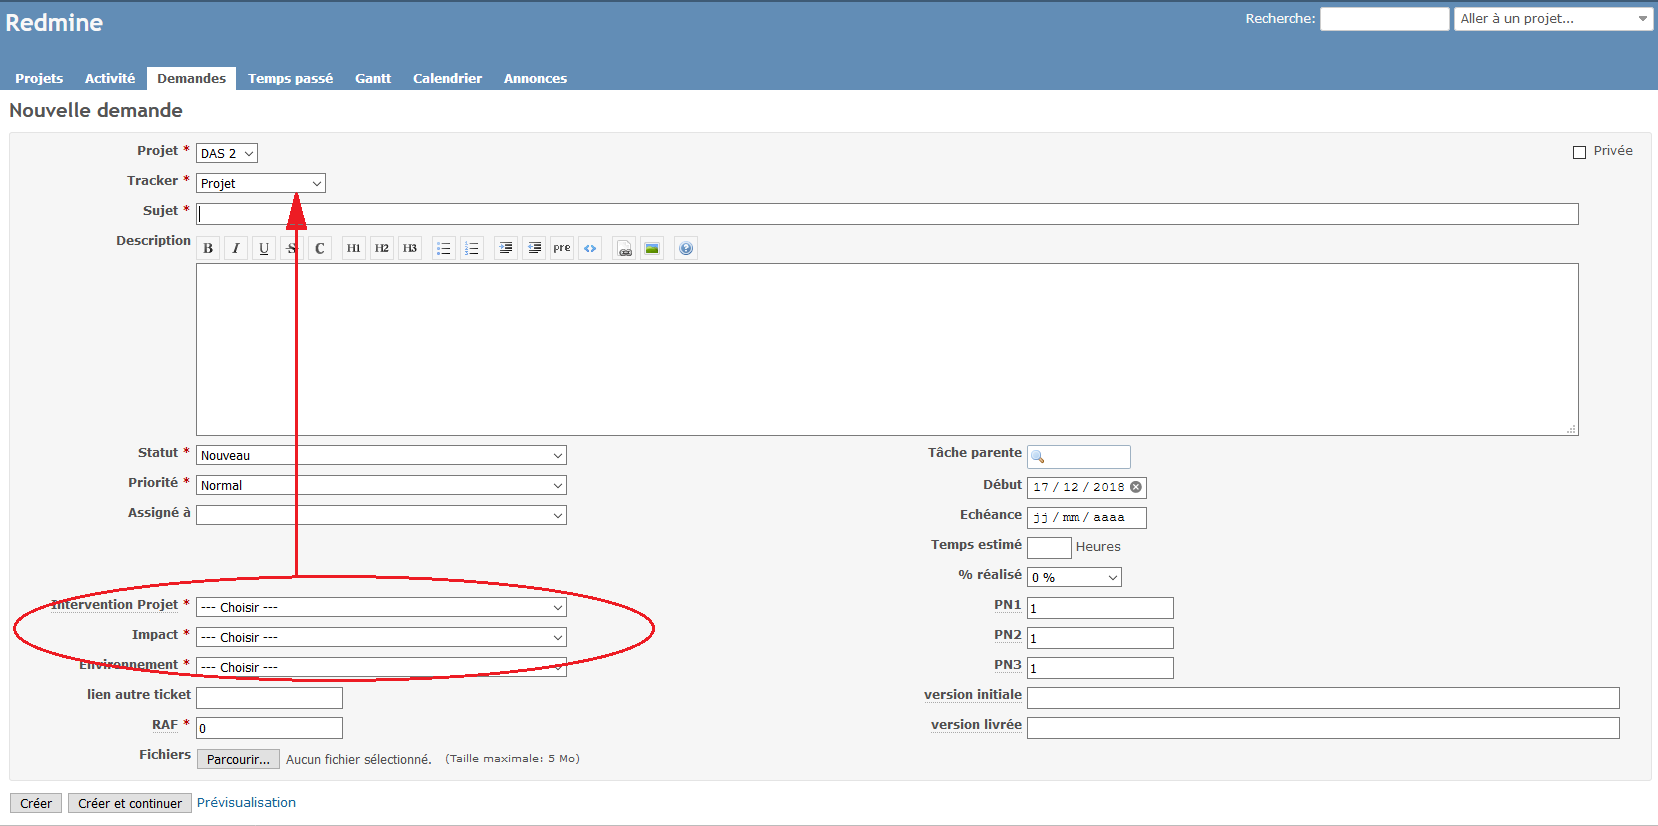Image resolution: width=1658 pixels, height=826 pixels.
Task: Insert a wiki page link
Action: pyautogui.click(x=624, y=248)
